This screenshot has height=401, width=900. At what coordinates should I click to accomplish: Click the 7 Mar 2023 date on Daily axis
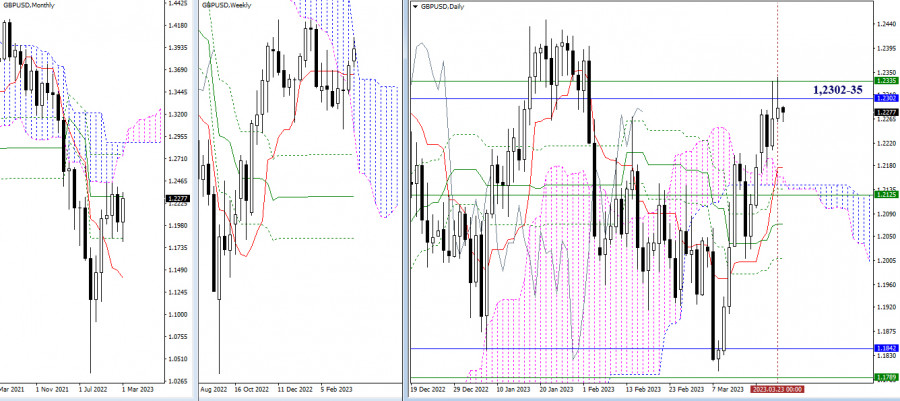729,389
